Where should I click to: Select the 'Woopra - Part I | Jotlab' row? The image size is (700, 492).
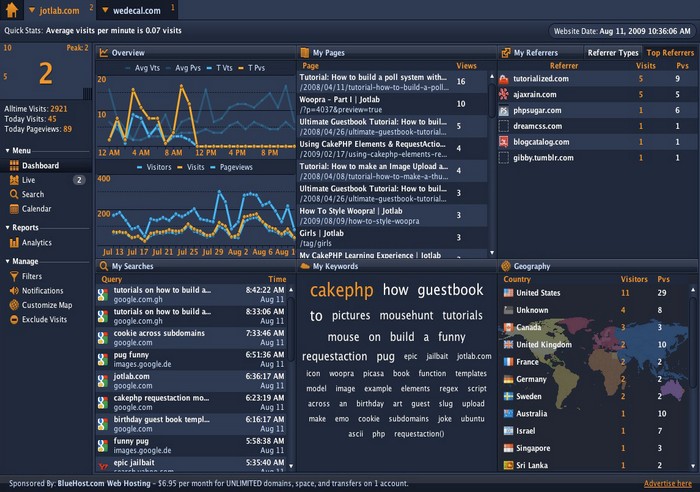tap(392, 104)
